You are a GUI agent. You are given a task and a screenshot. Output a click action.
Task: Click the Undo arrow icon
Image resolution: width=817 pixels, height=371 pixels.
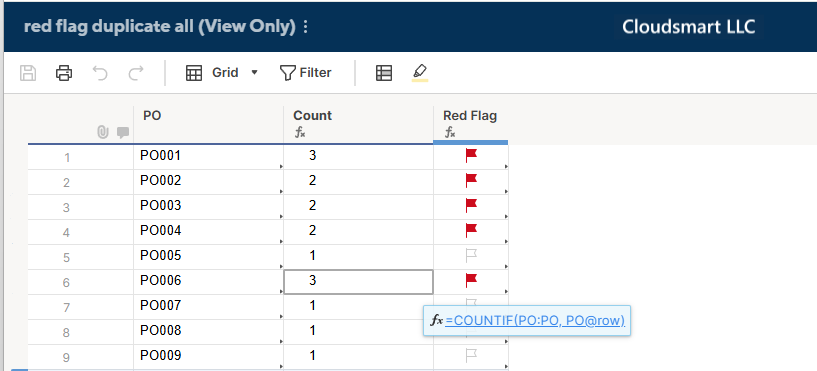(100, 73)
